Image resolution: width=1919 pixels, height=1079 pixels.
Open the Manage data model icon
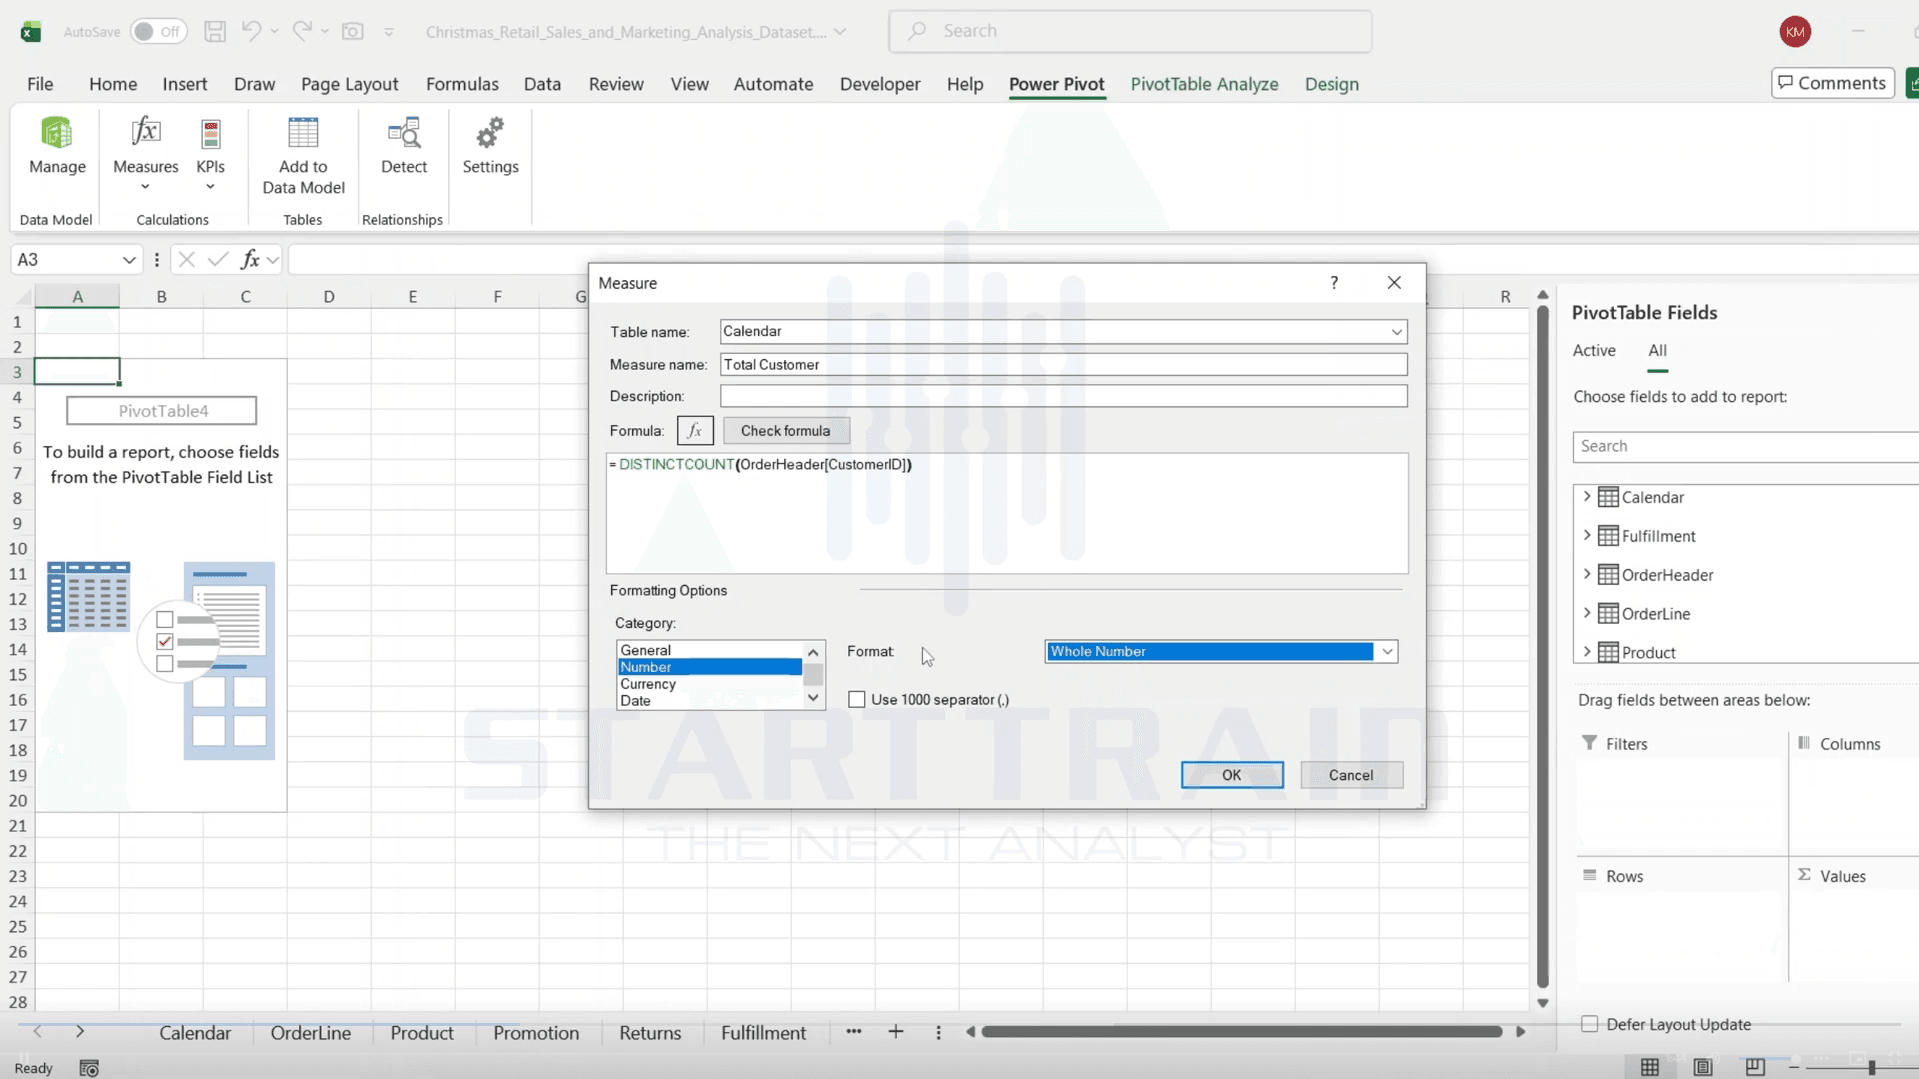(57, 146)
